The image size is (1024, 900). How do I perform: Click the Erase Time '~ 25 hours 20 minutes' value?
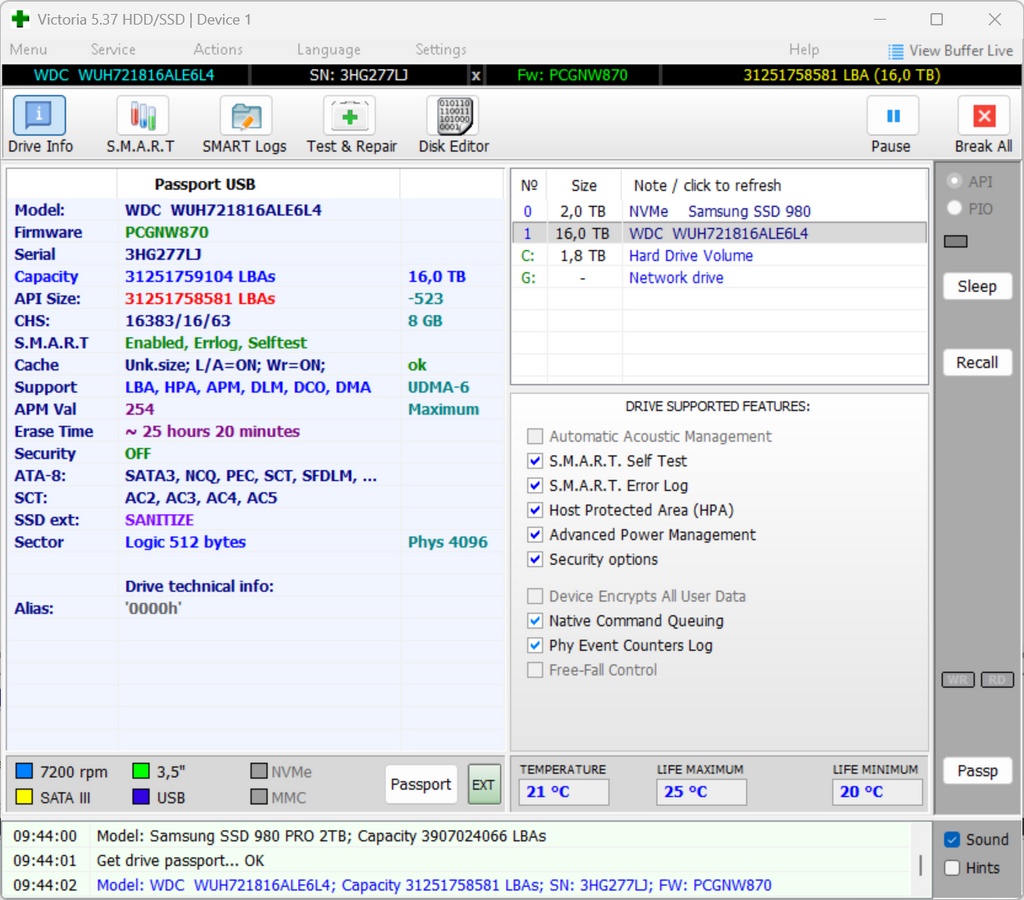(212, 432)
